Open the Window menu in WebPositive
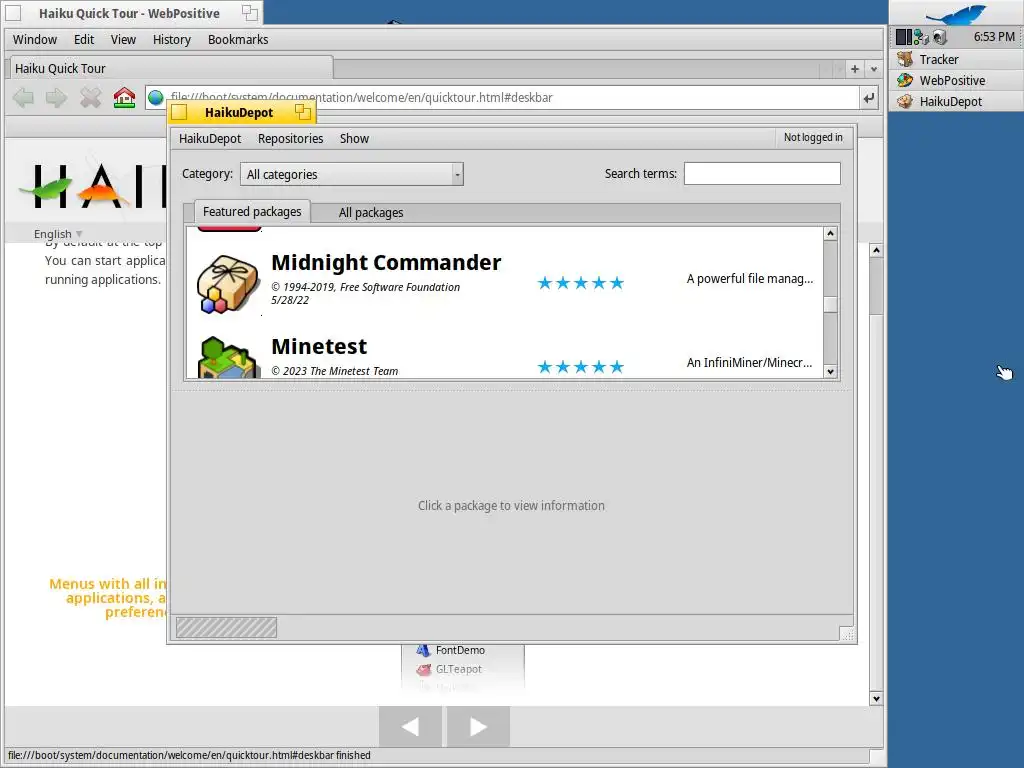The image size is (1024, 768). coord(35,39)
